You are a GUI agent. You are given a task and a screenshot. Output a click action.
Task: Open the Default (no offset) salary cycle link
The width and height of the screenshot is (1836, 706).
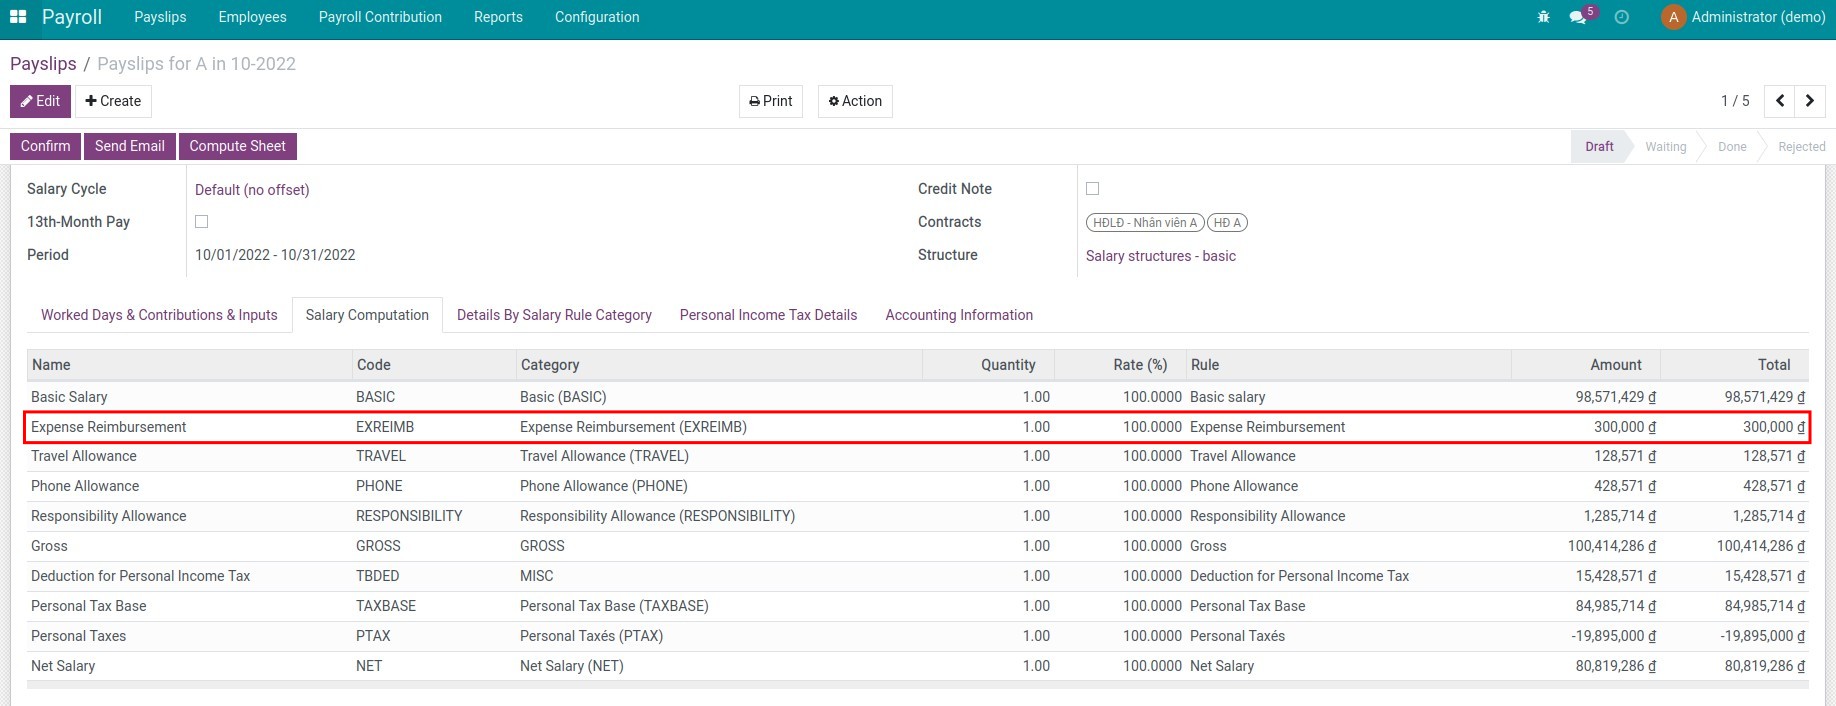252,190
